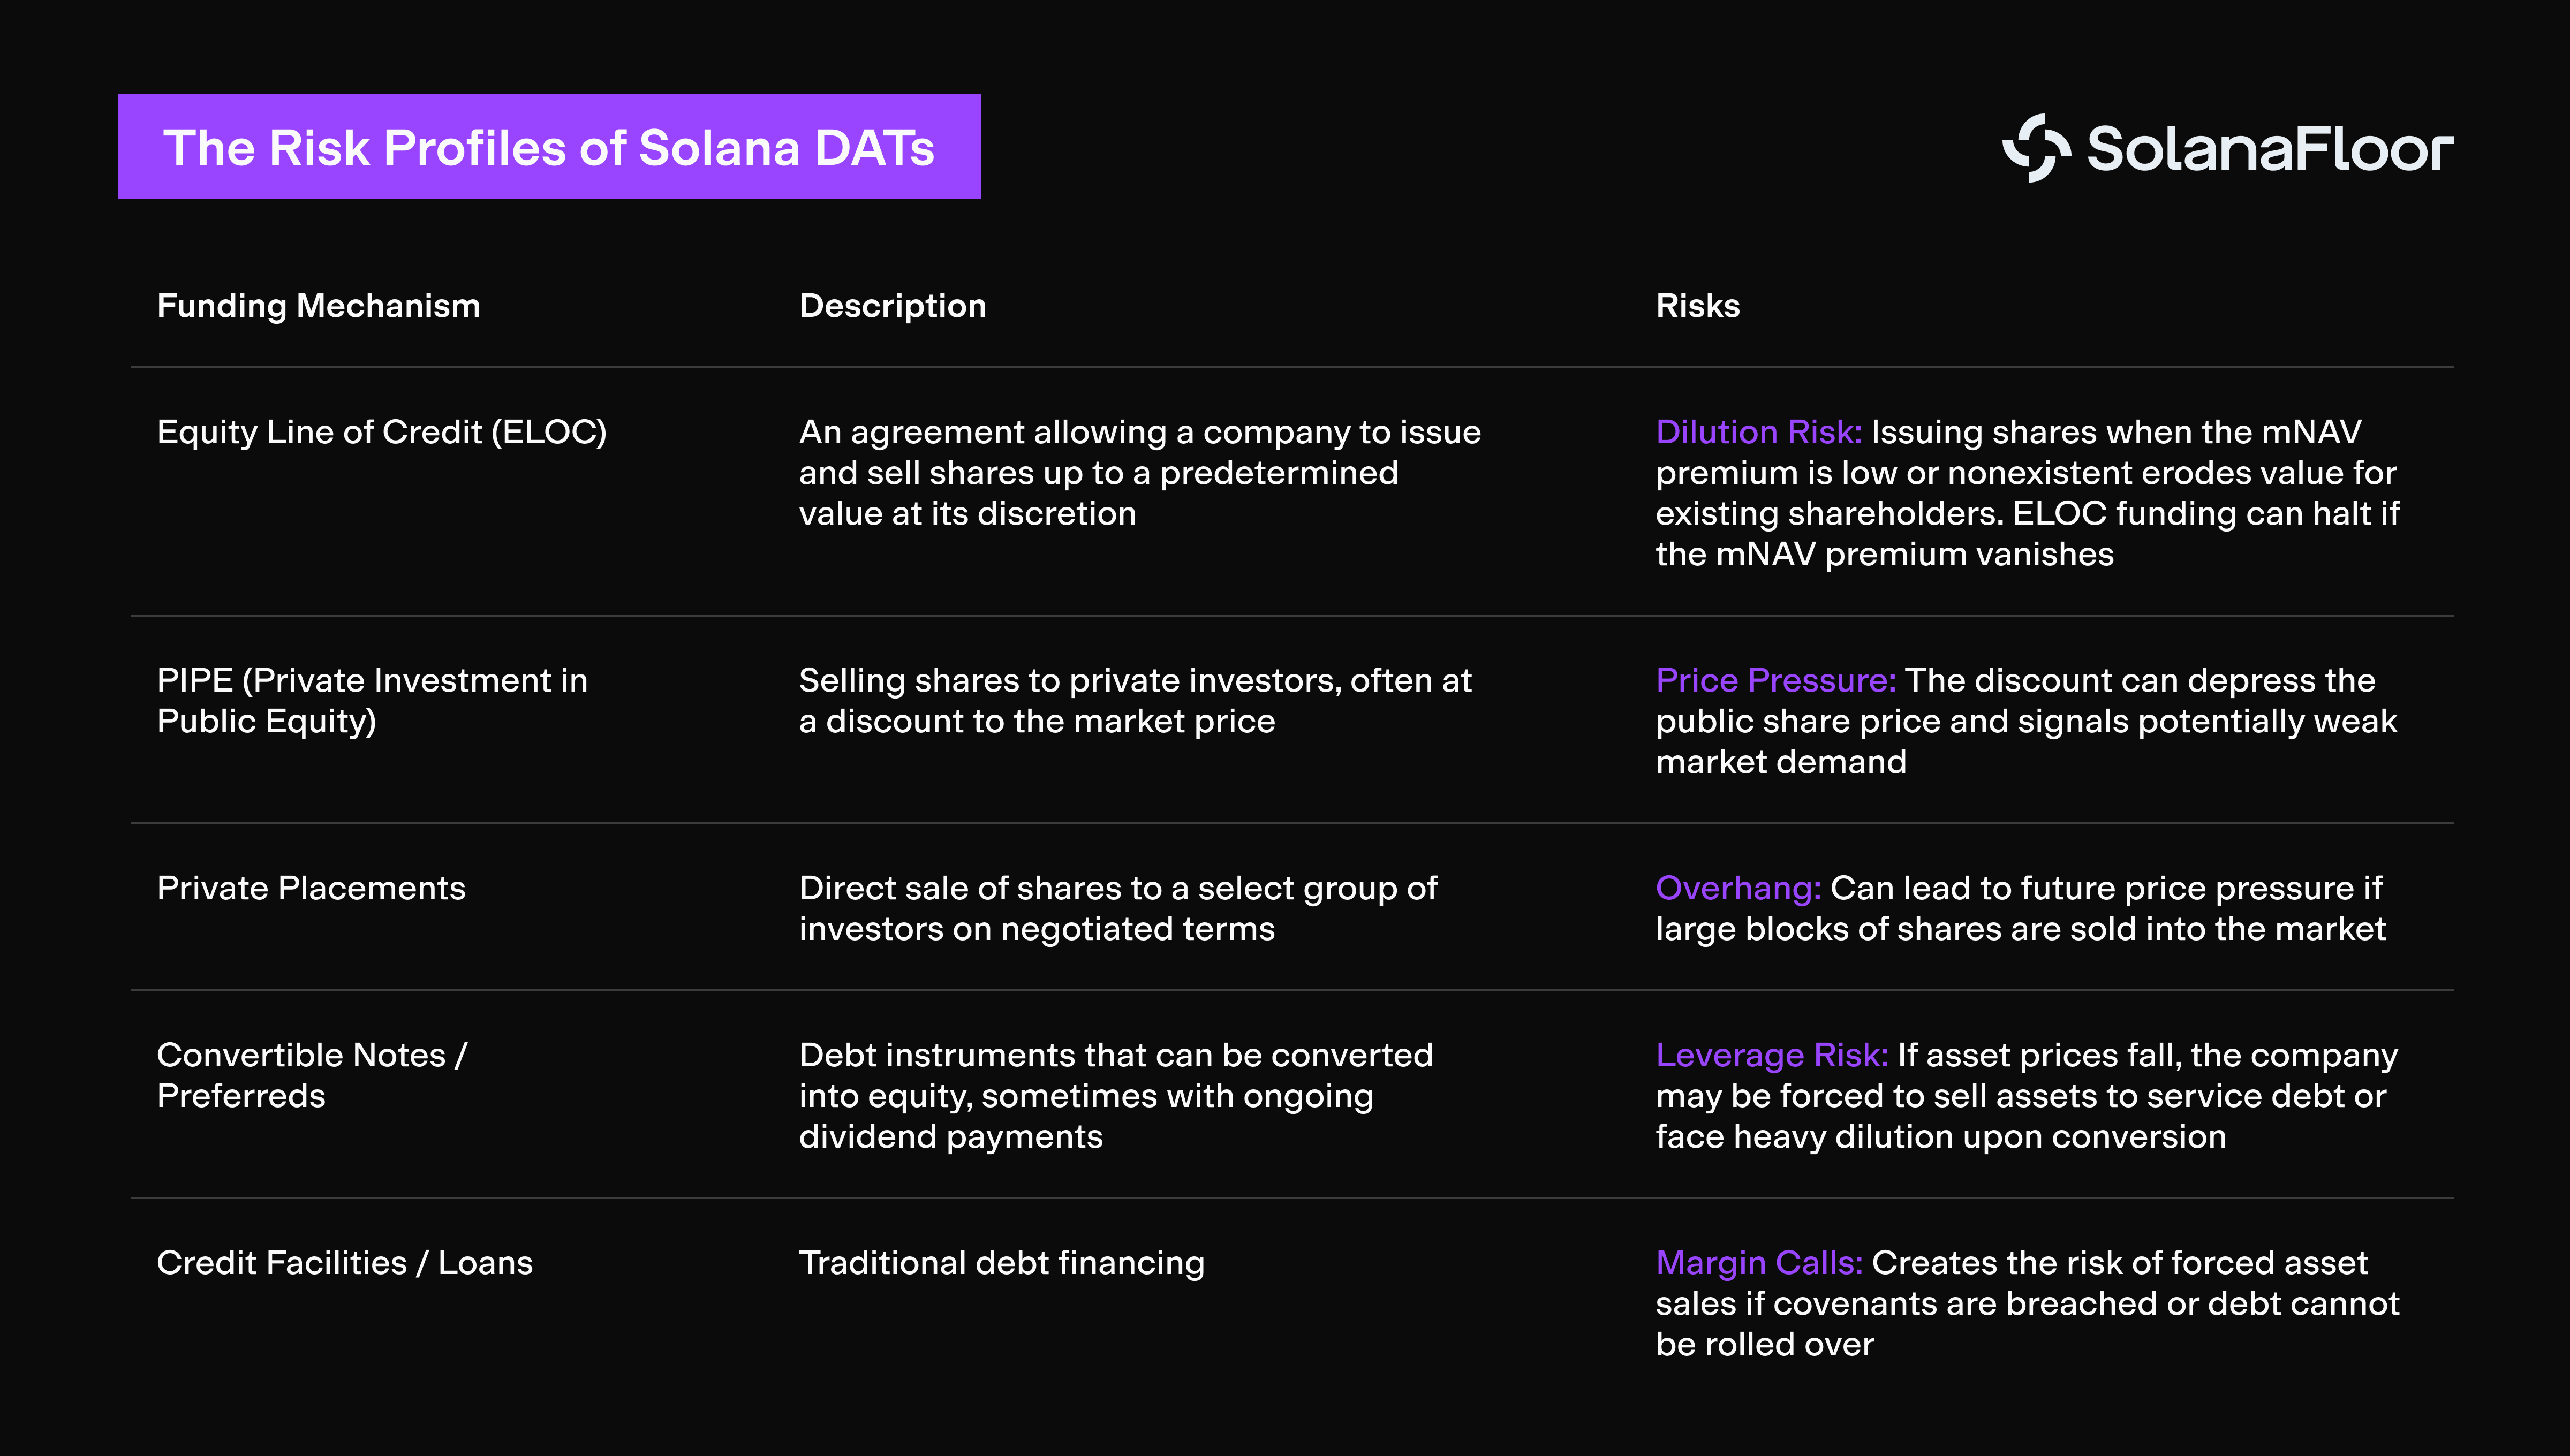The width and height of the screenshot is (2570, 1456).
Task: Click the purple Price Pressure label
Action: point(1775,680)
